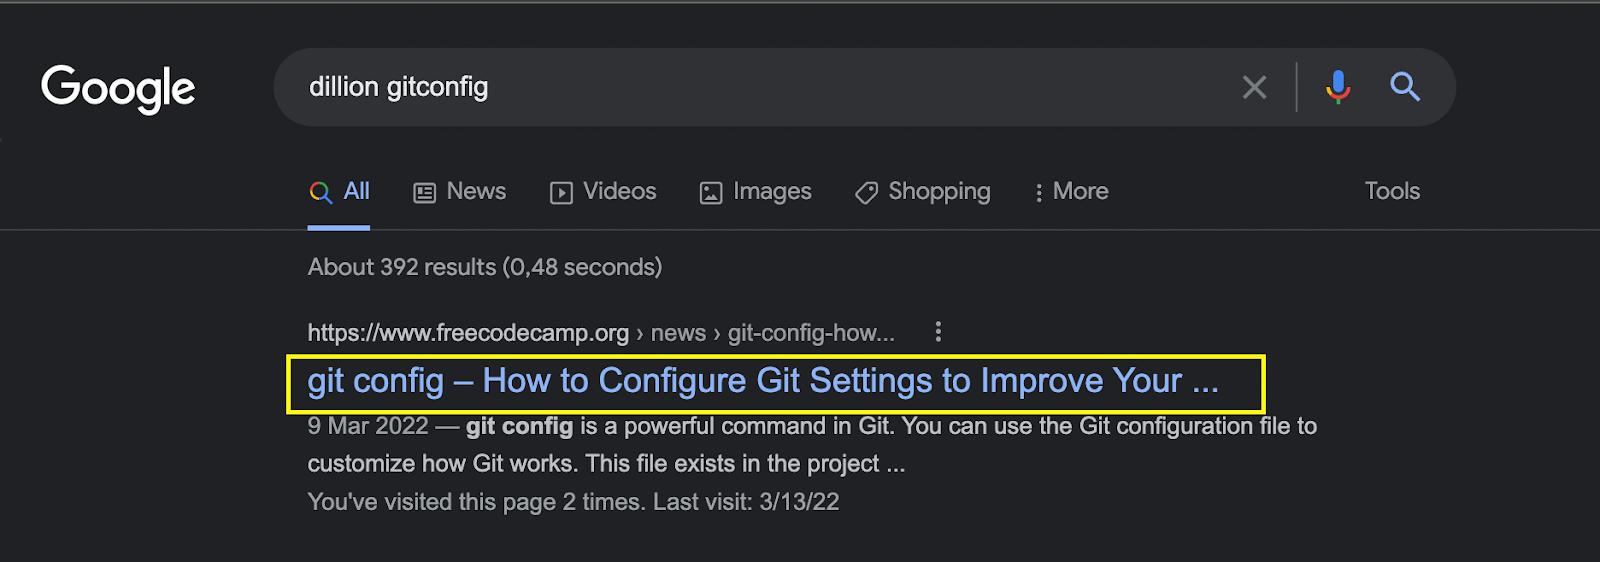This screenshot has width=1600, height=562.
Task: Click the About 392 results text
Action: (484, 267)
